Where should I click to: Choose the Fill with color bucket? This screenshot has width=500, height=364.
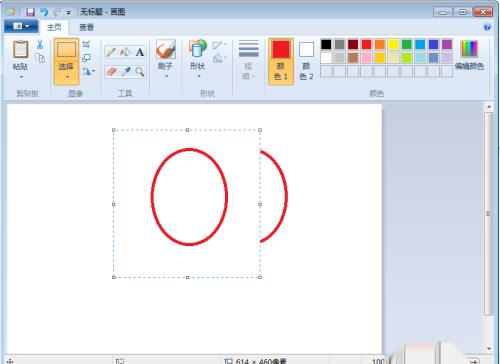(126, 52)
